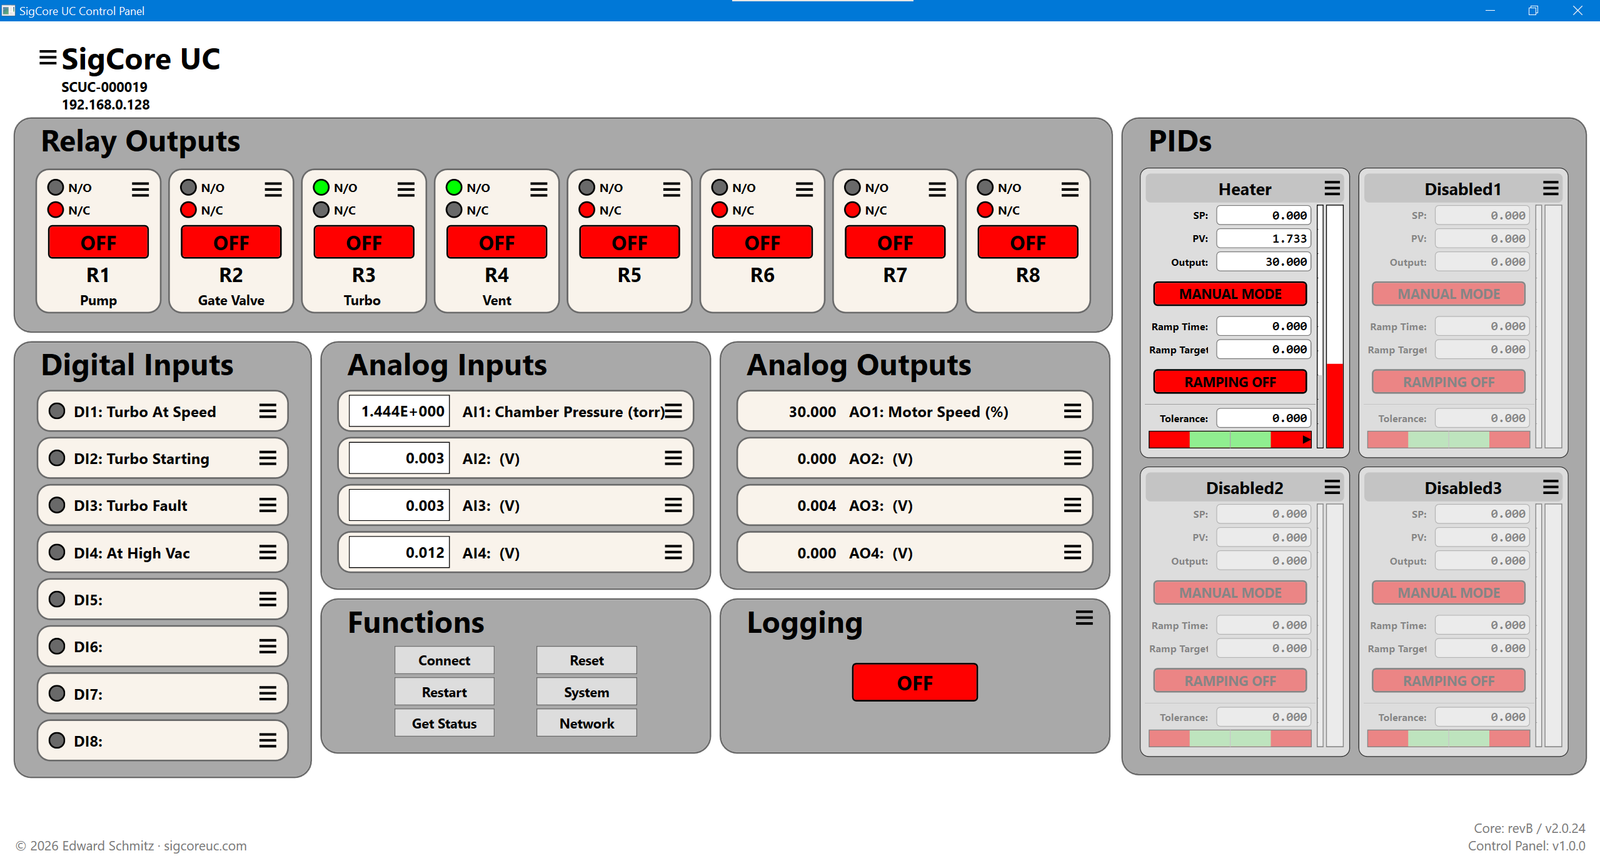Click the R3 Turbo N/O green indicator
Image resolution: width=1600 pixels, height=863 pixels.
pos(321,187)
